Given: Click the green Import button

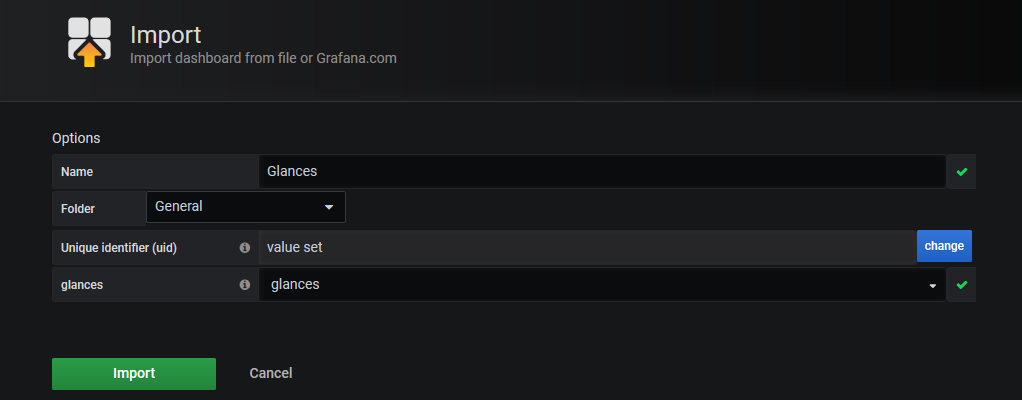Looking at the screenshot, I should click(134, 373).
